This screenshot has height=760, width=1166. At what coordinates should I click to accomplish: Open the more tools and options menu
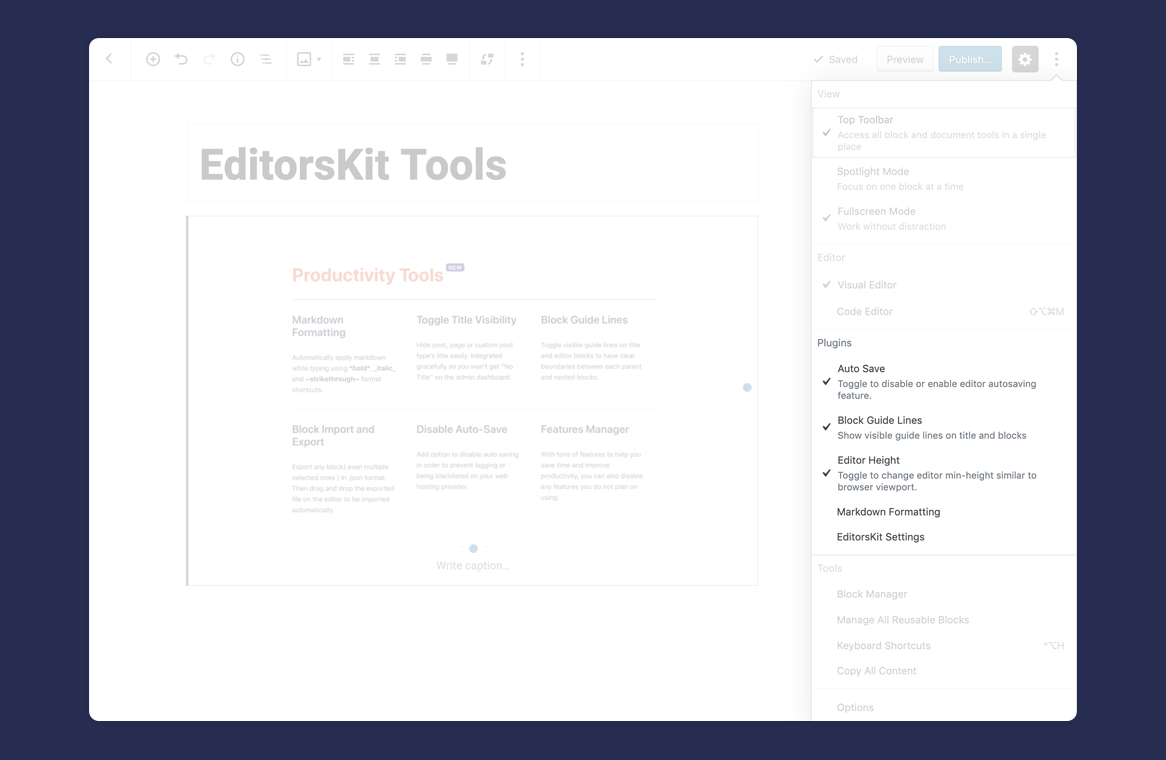pos(1057,59)
